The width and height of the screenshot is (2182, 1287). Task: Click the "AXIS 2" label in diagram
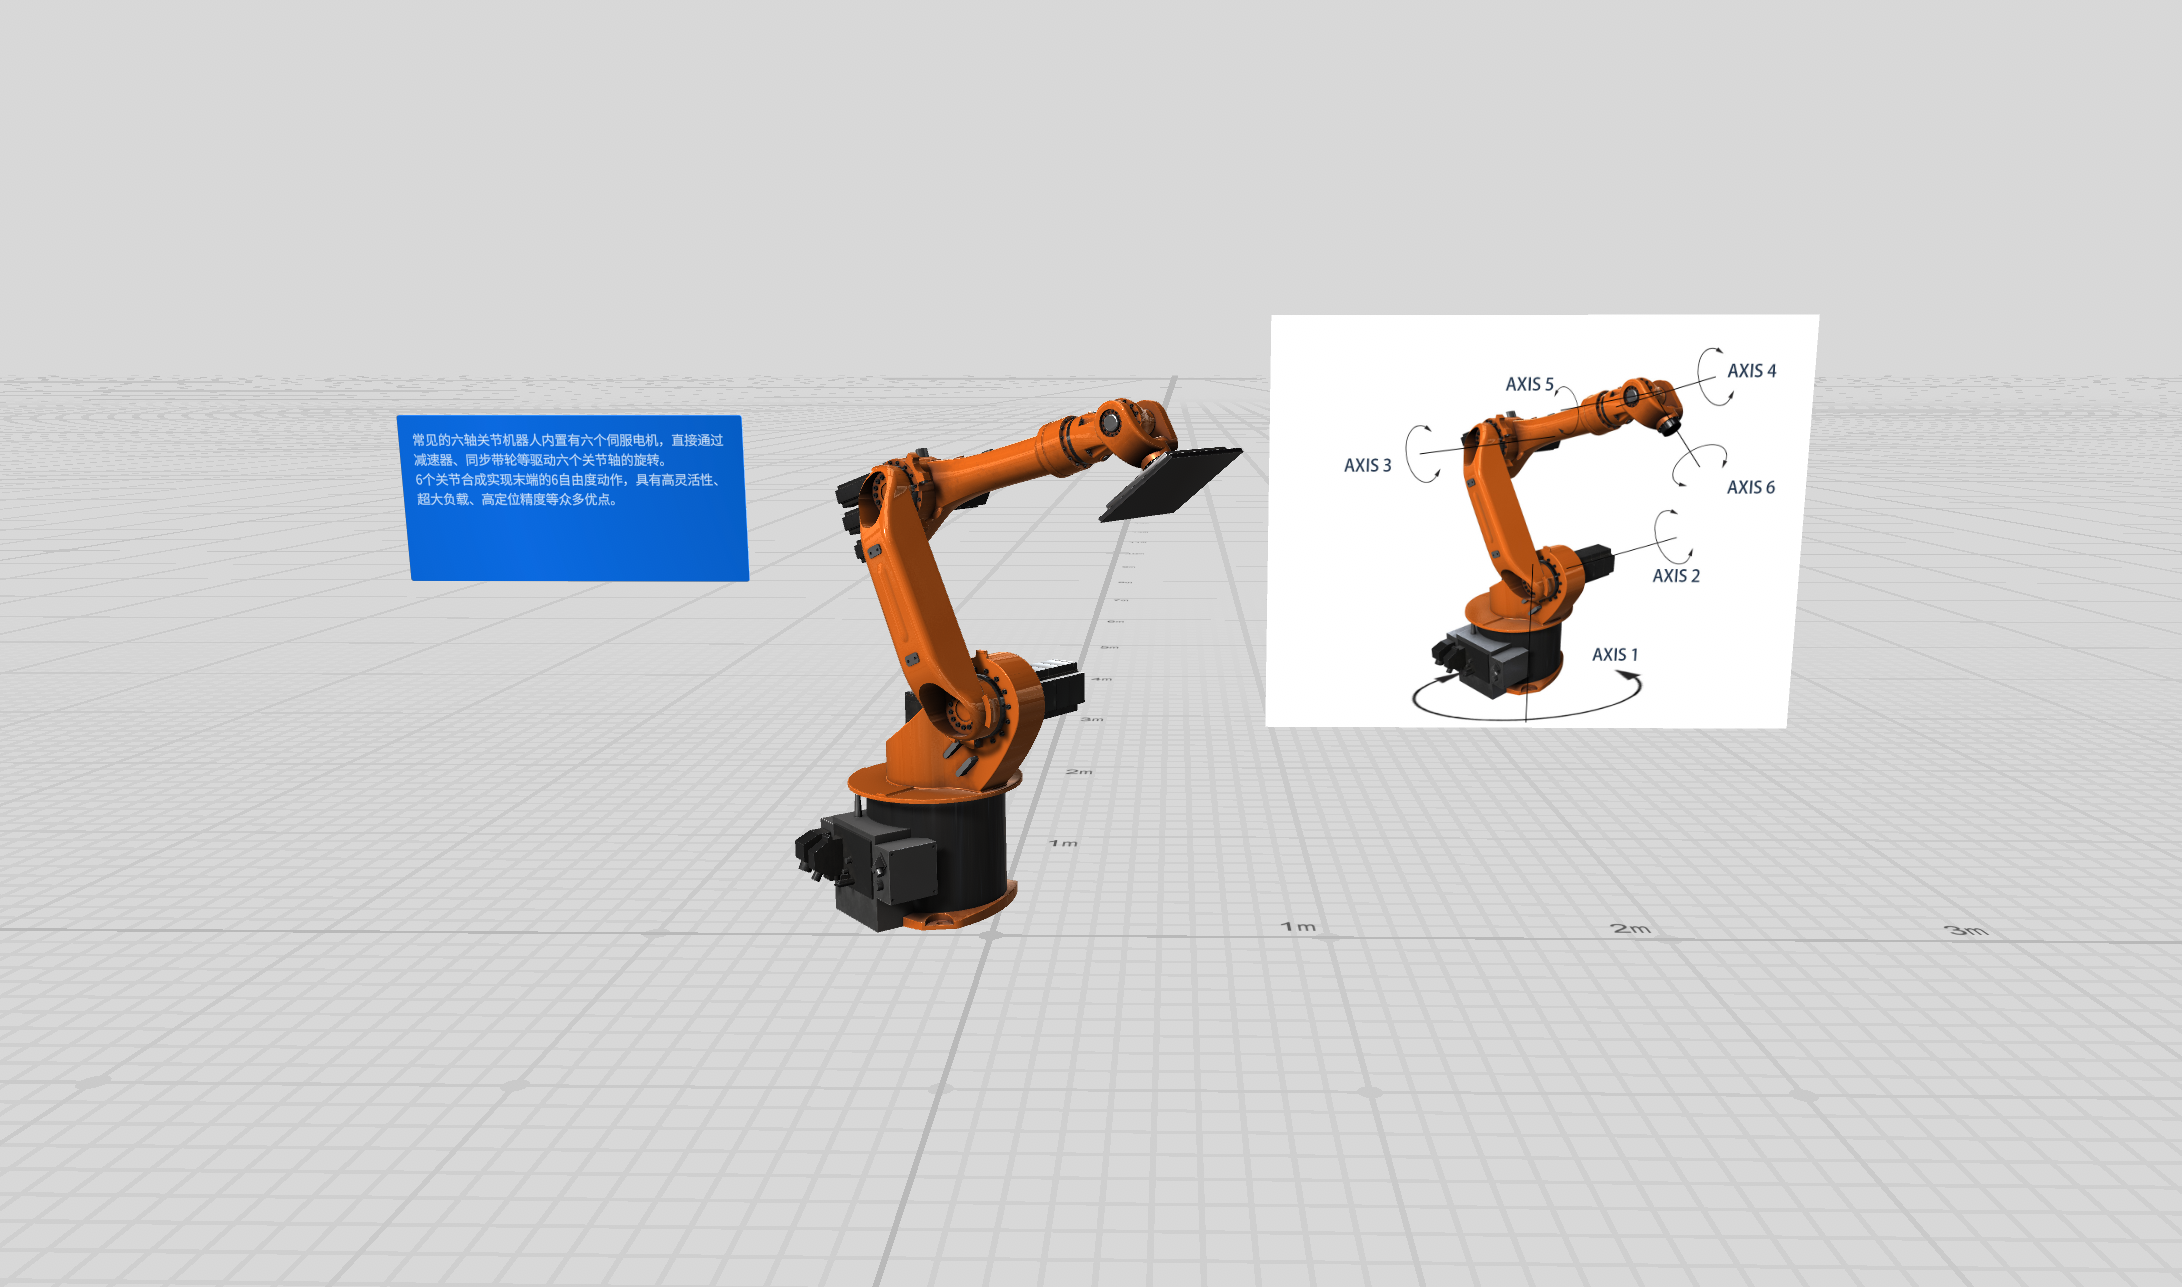click(1676, 575)
